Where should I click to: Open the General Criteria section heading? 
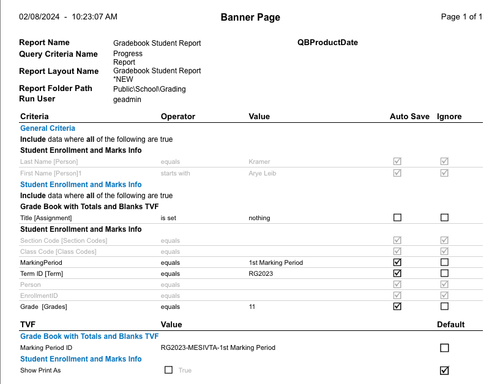[48, 128]
